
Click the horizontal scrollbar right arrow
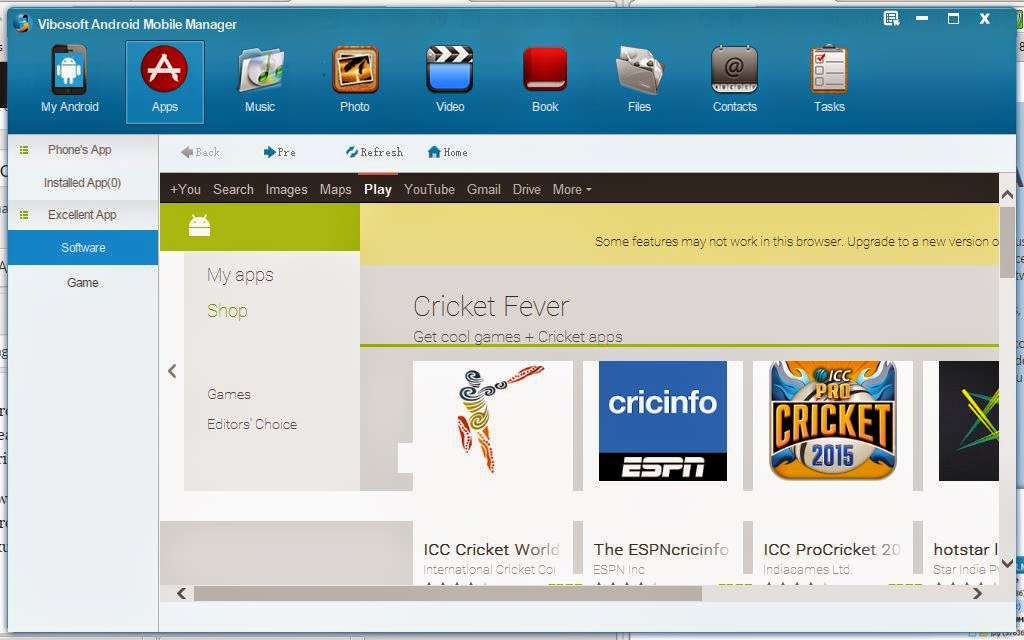pyautogui.click(x=978, y=593)
